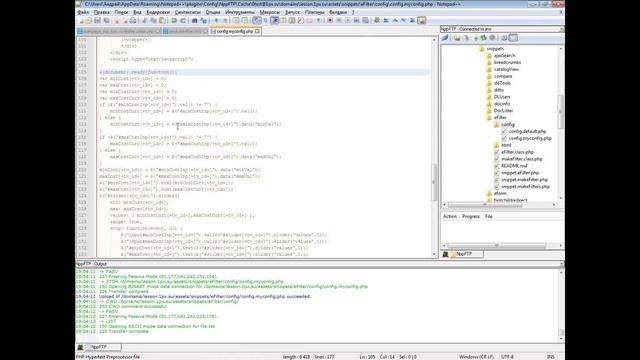Toggle Word Wrap toolbar icon
The width and height of the screenshot is (640, 360).
[x=256, y=20]
